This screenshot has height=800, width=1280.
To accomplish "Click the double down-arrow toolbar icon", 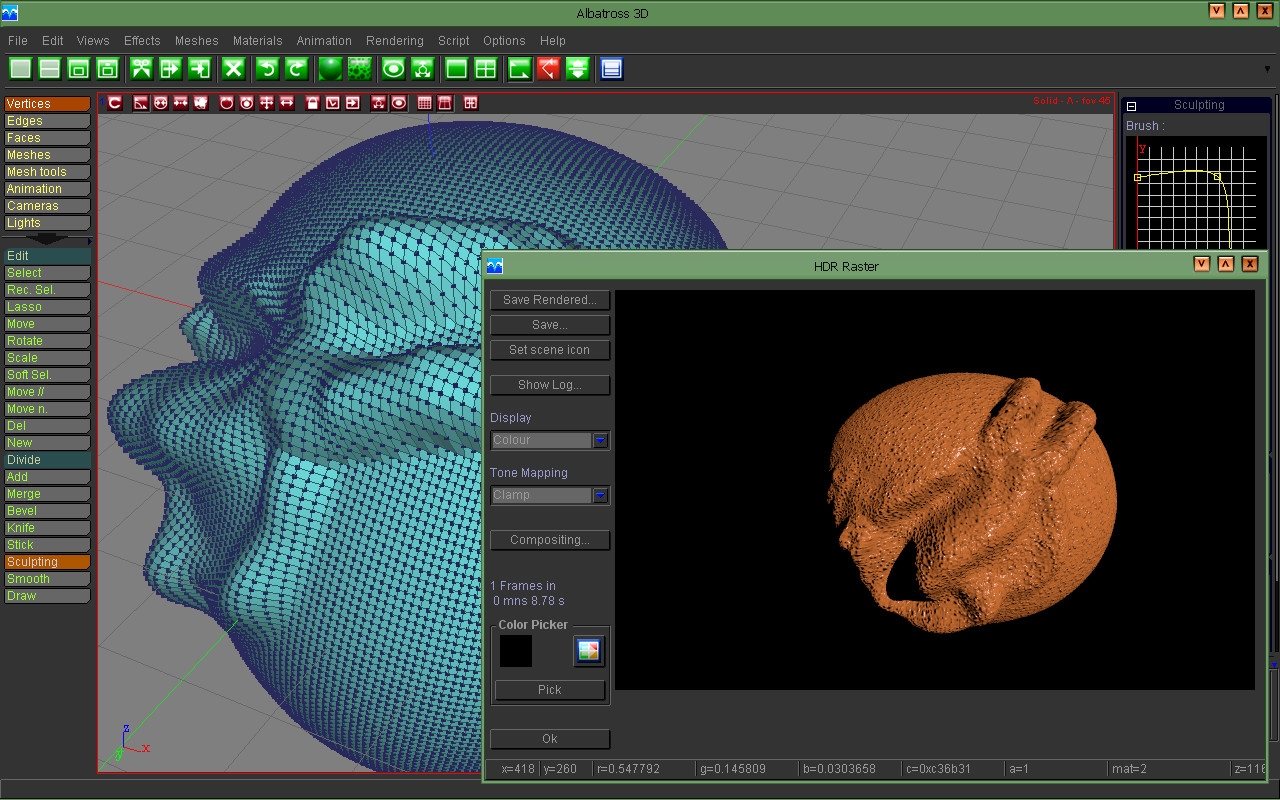I will click(577, 69).
